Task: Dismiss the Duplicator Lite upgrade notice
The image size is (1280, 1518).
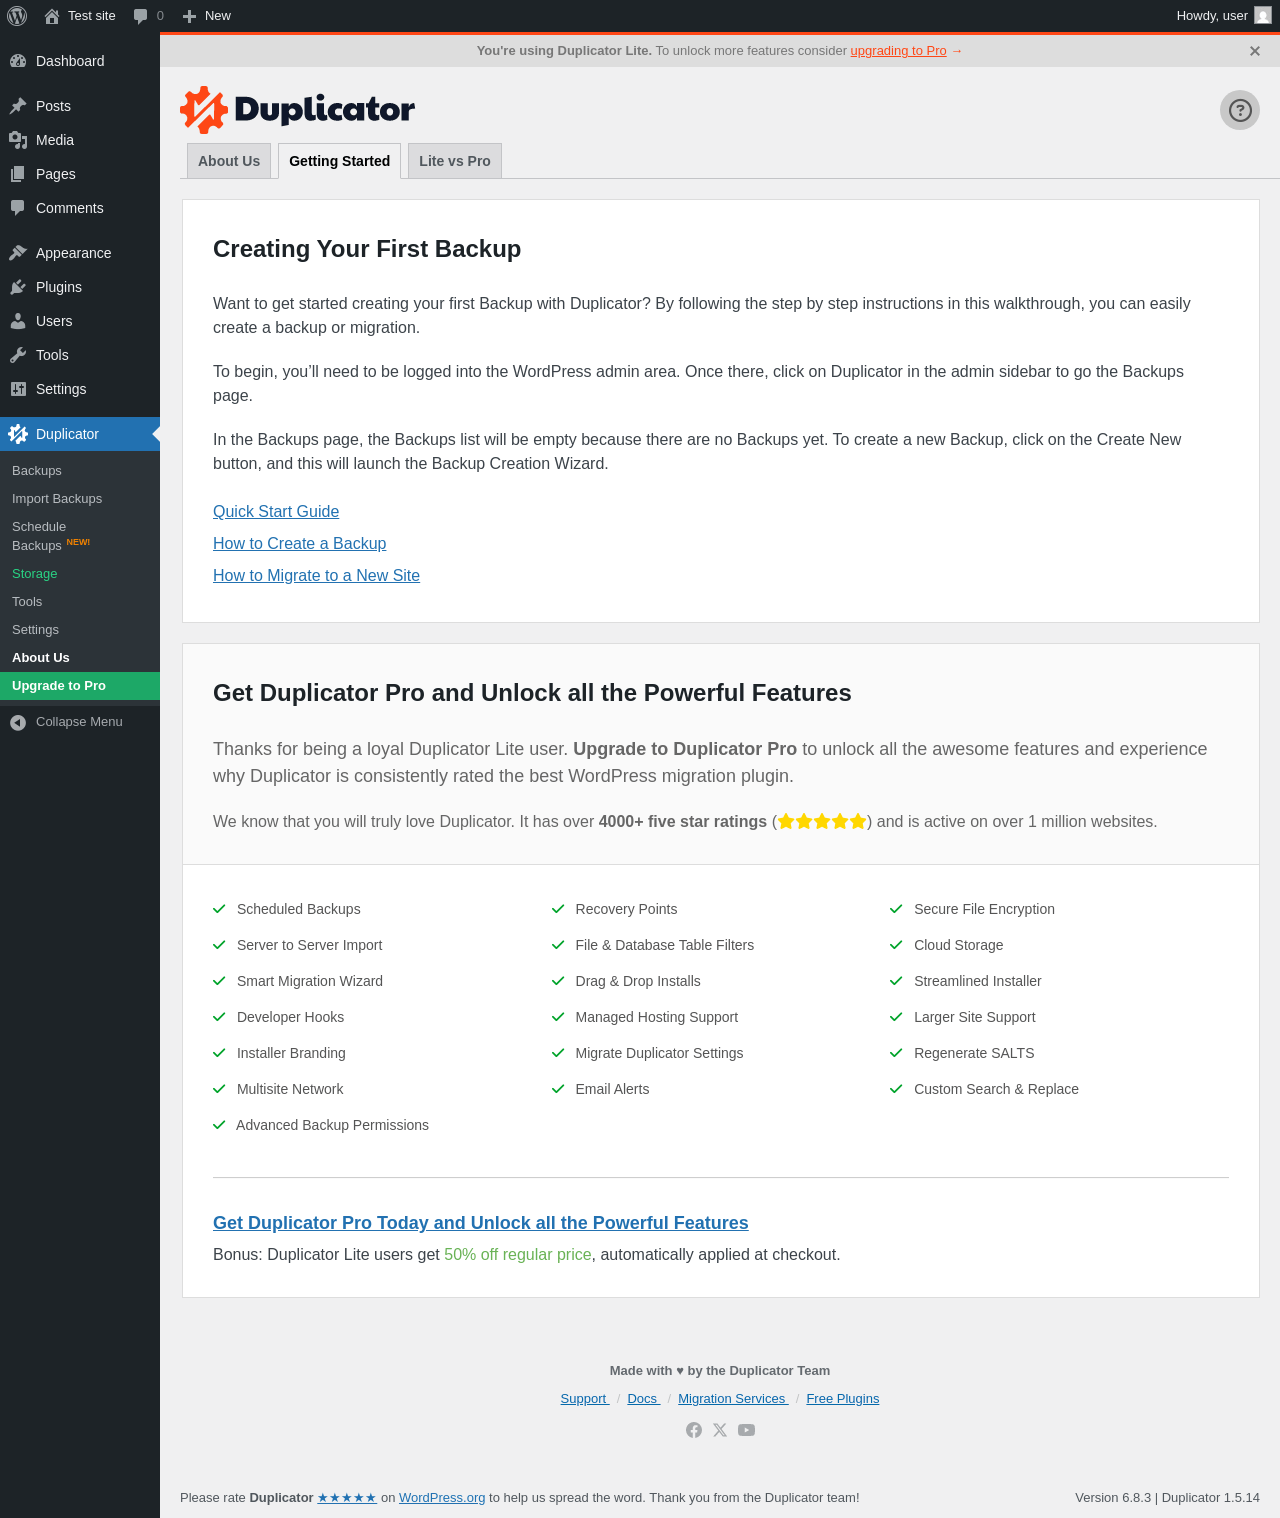Action: (1254, 51)
